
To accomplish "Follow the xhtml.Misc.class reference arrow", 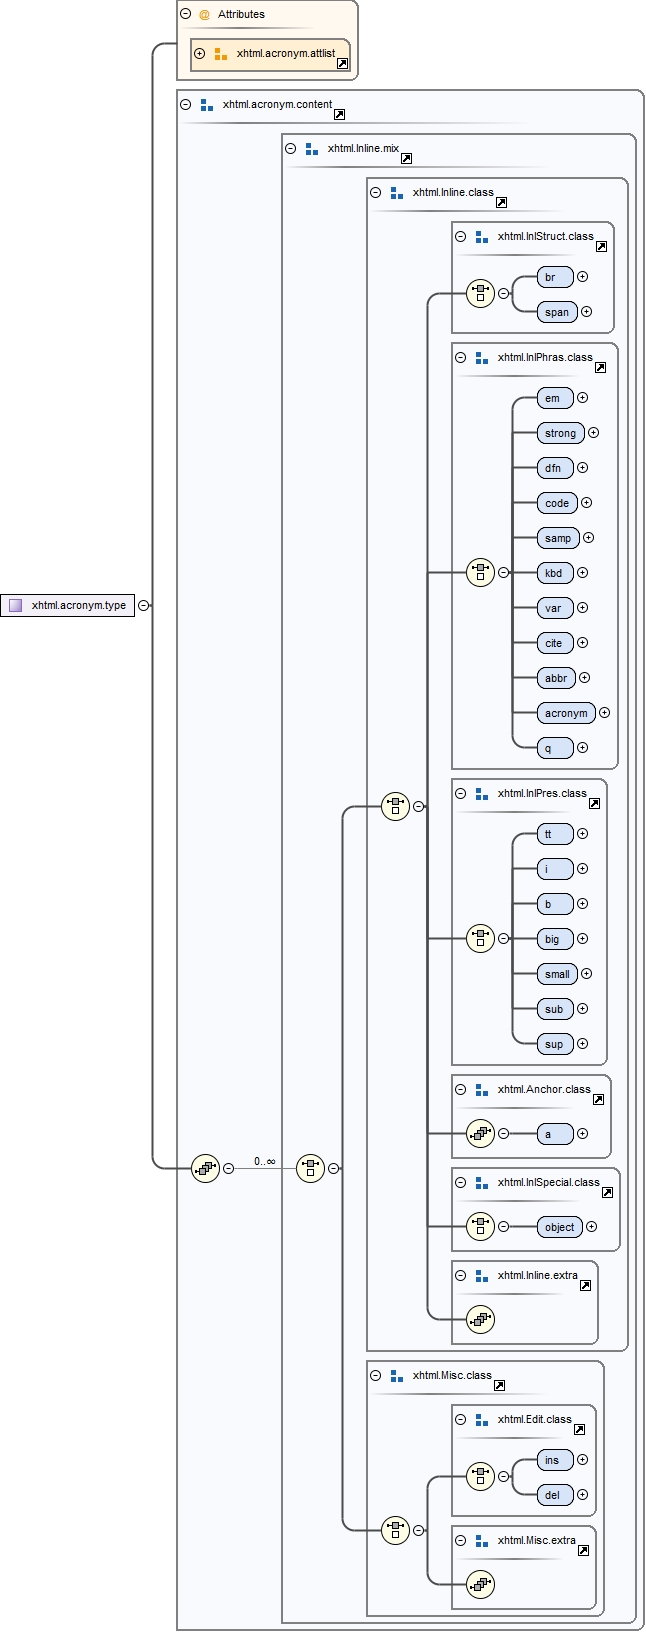I will coord(499,1385).
